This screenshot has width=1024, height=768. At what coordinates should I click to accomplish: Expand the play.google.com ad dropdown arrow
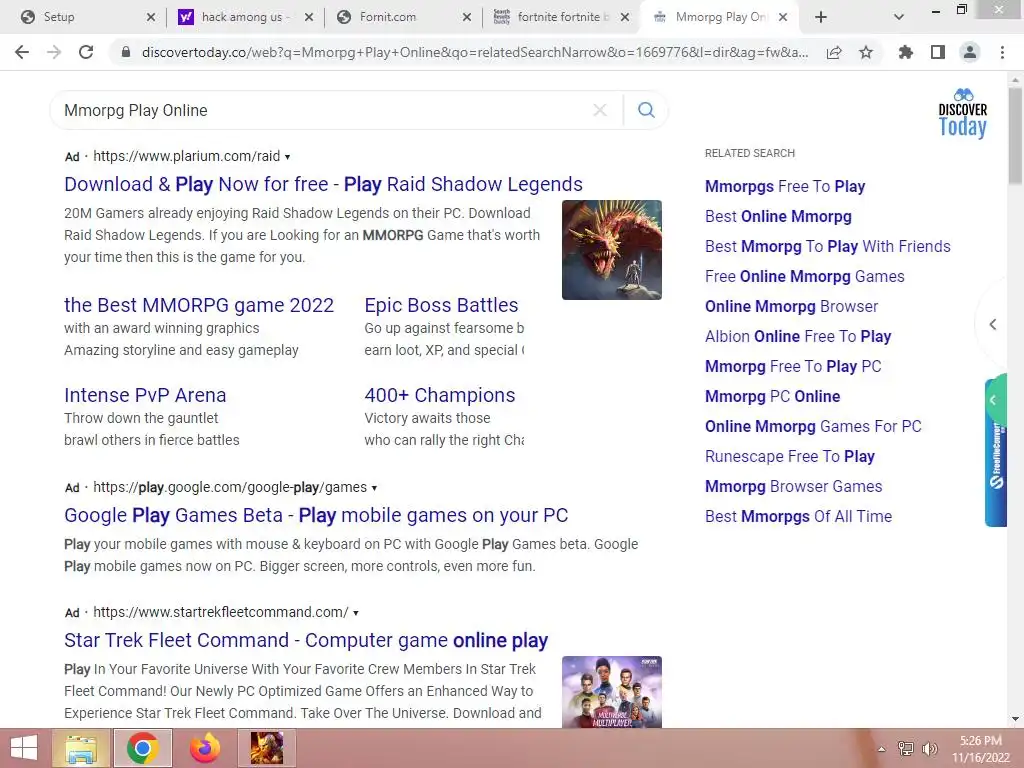coord(374,488)
